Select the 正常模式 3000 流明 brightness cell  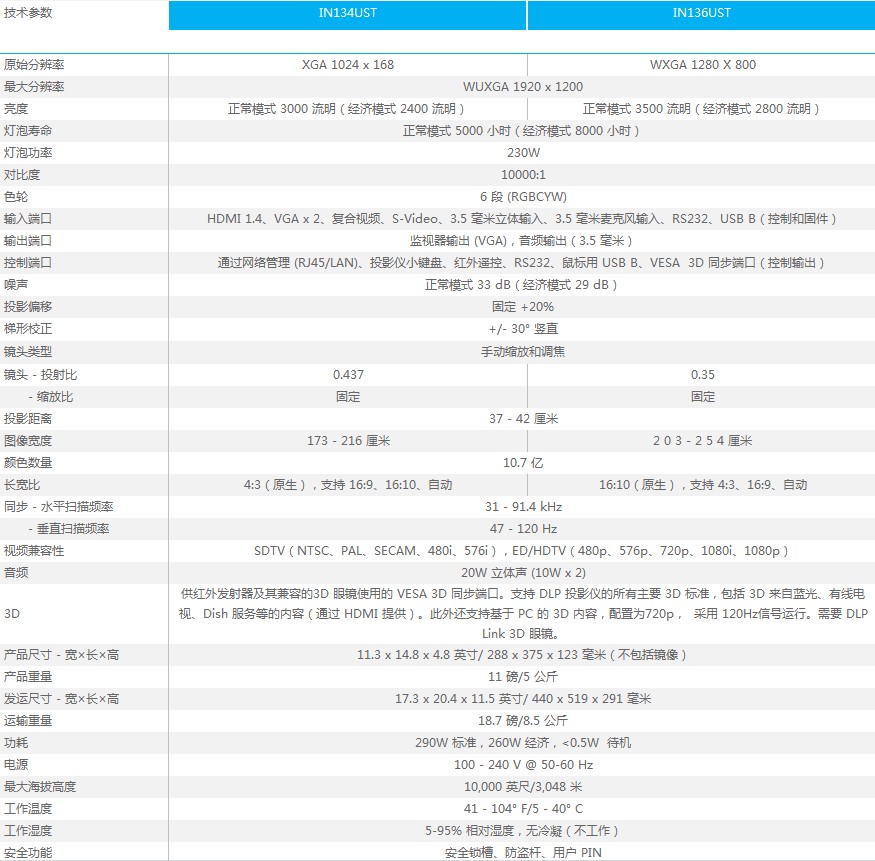(346, 109)
